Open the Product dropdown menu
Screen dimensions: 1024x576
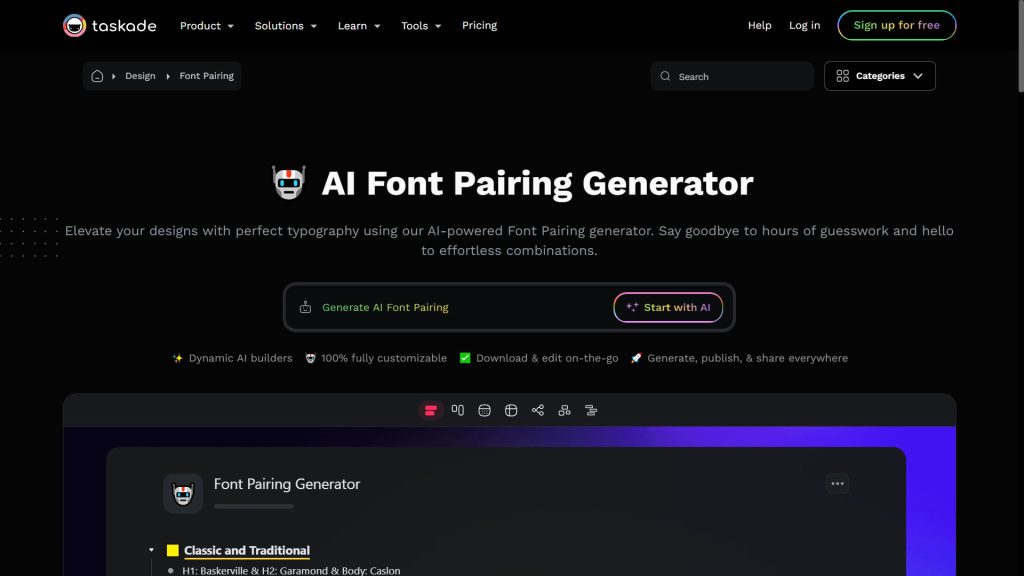tap(206, 25)
